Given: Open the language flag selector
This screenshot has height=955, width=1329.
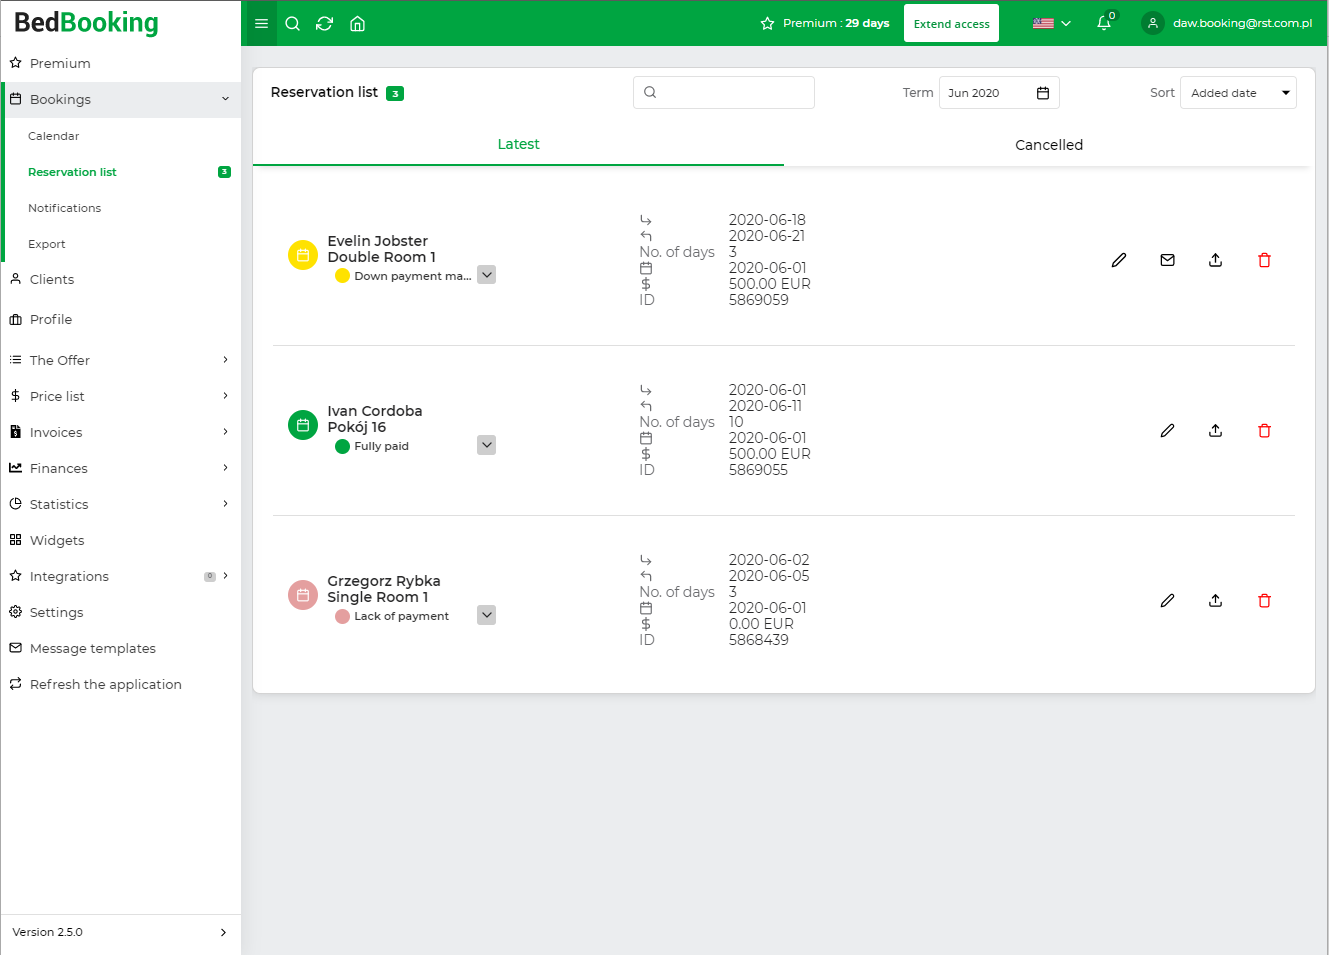Looking at the screenshot, I should point(1051,23).
